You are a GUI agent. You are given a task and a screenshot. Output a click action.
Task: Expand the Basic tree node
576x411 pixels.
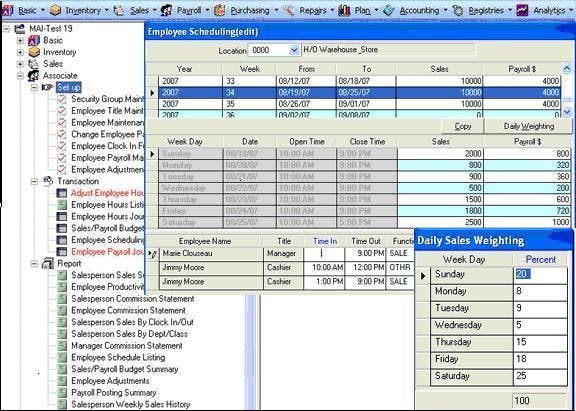[x=21, y=40]
